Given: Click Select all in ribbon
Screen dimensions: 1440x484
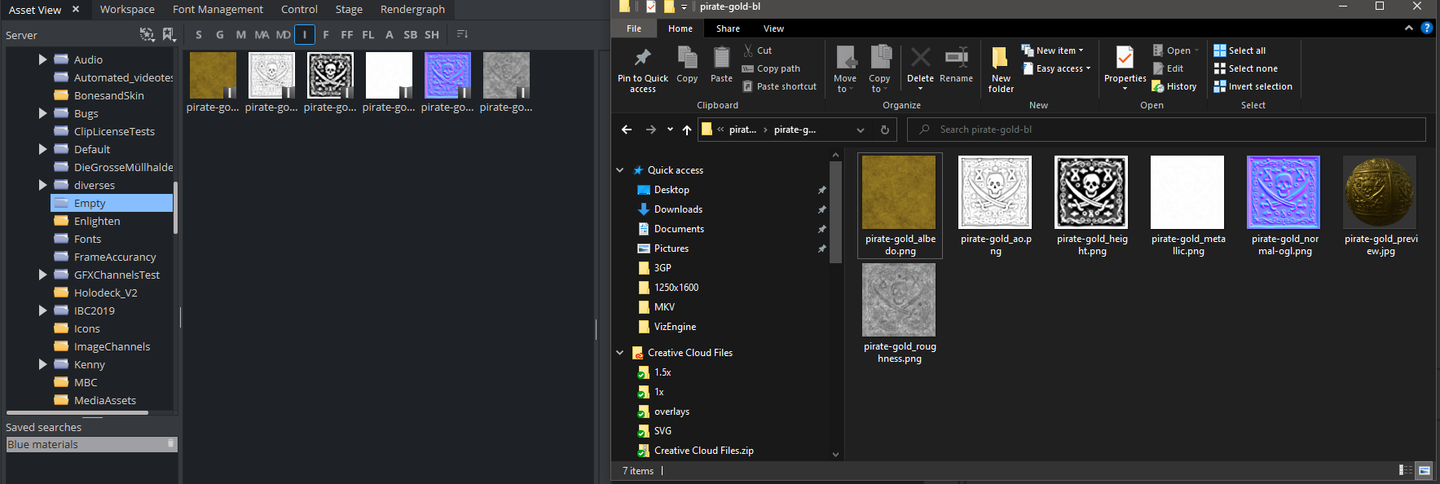Looking at the screenshot, I should point(1239,50).
